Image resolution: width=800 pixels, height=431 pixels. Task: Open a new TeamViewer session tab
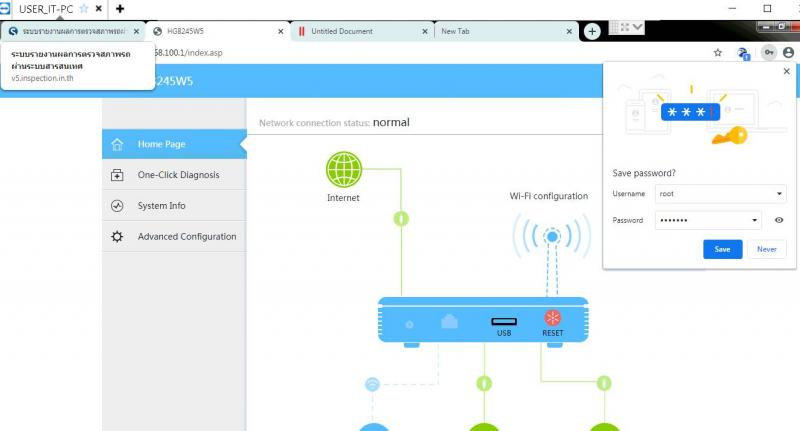(120, 9)
